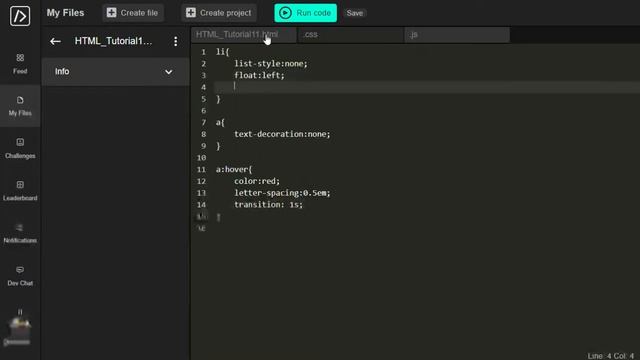The height and width of the screenshot is (360, 640).
Task: Click line number 10 in the gutter
Action: [202, 158]
